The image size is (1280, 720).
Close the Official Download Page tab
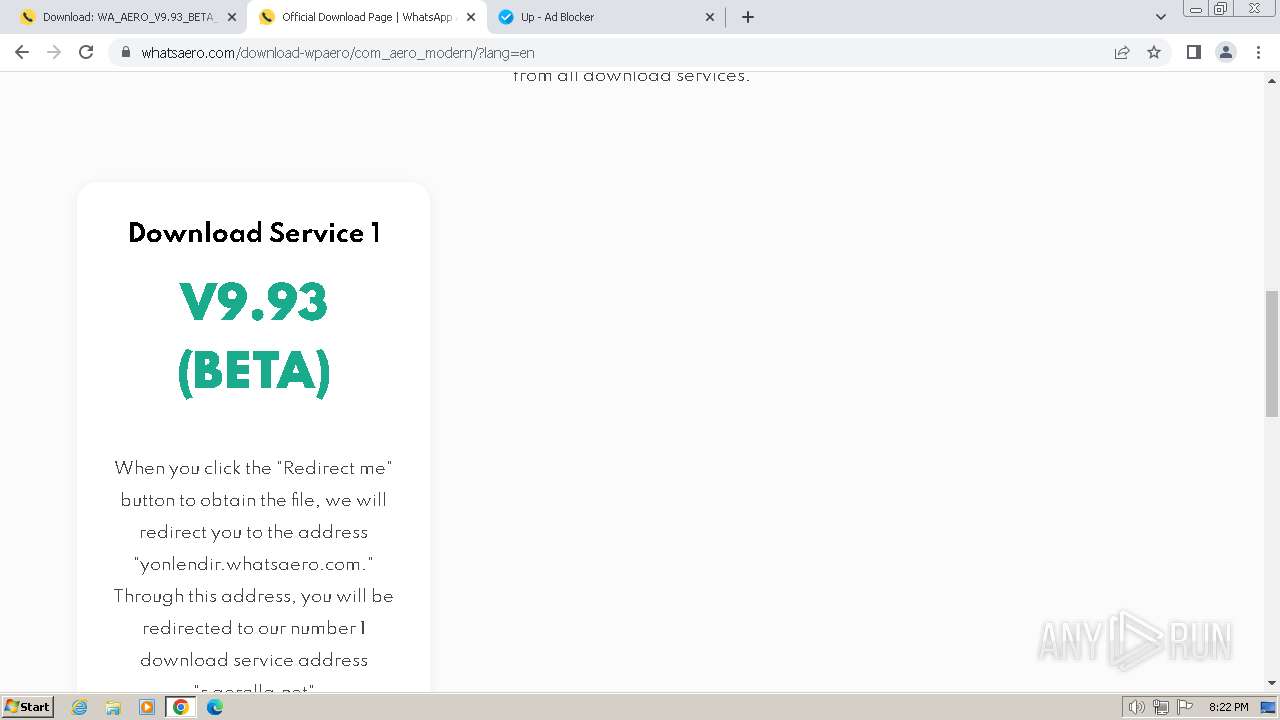pos(471,17)
